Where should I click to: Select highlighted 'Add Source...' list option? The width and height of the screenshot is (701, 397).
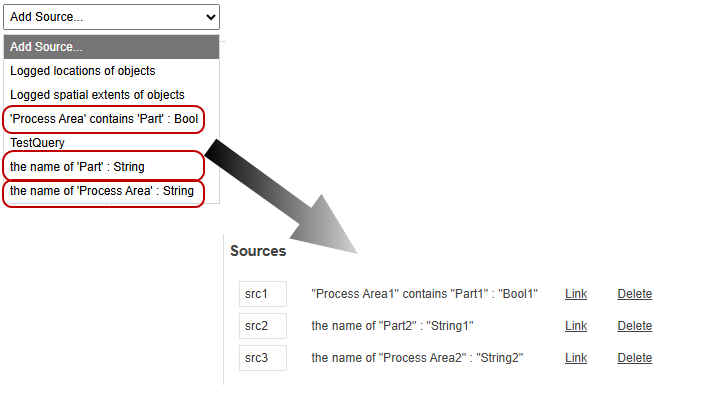tap(111, 47)
